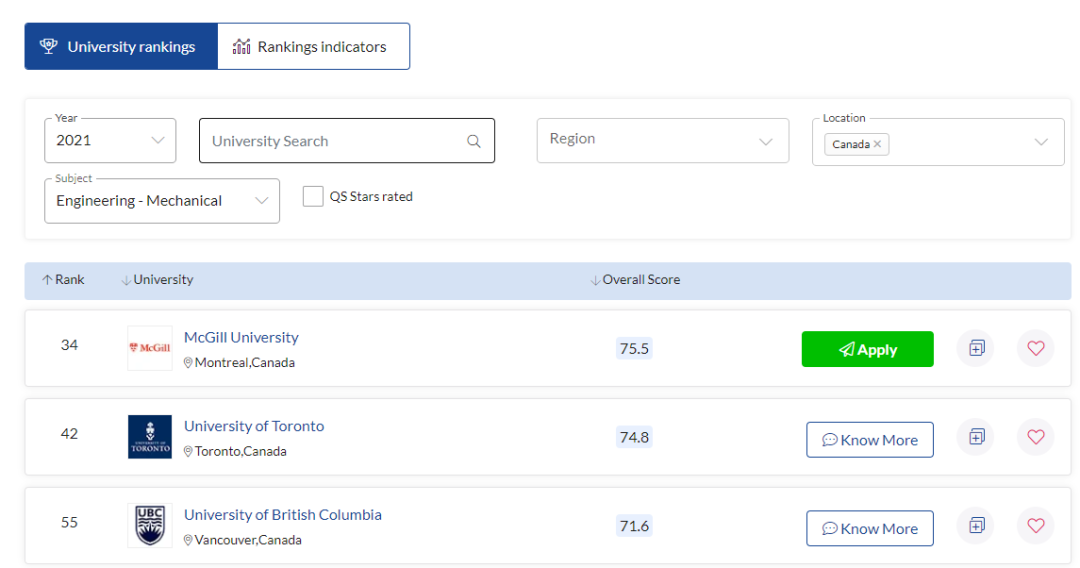The image size is (1080, 568).
Task: Open the Year 2021 dropdown
Action: (x=110, y=140)
